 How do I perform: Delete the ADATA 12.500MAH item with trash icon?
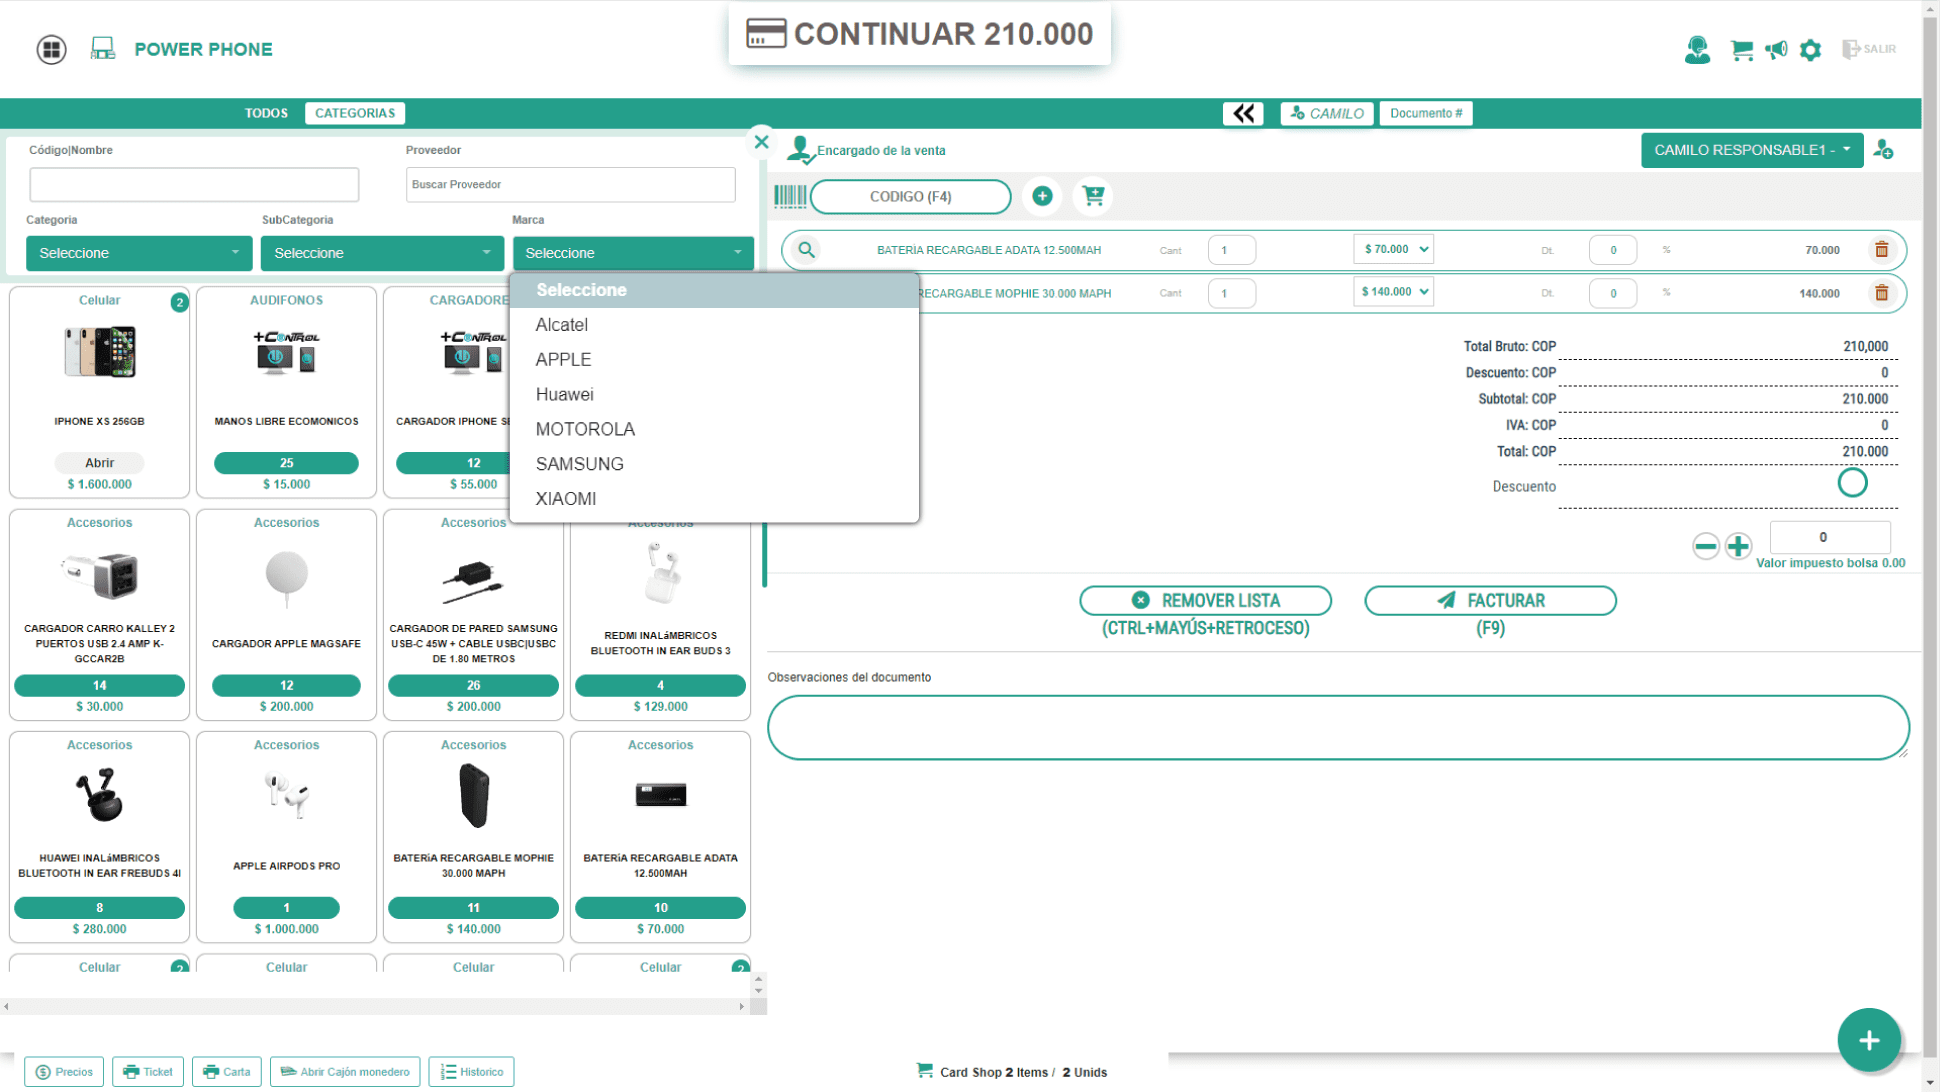[x=1881, y=250]
